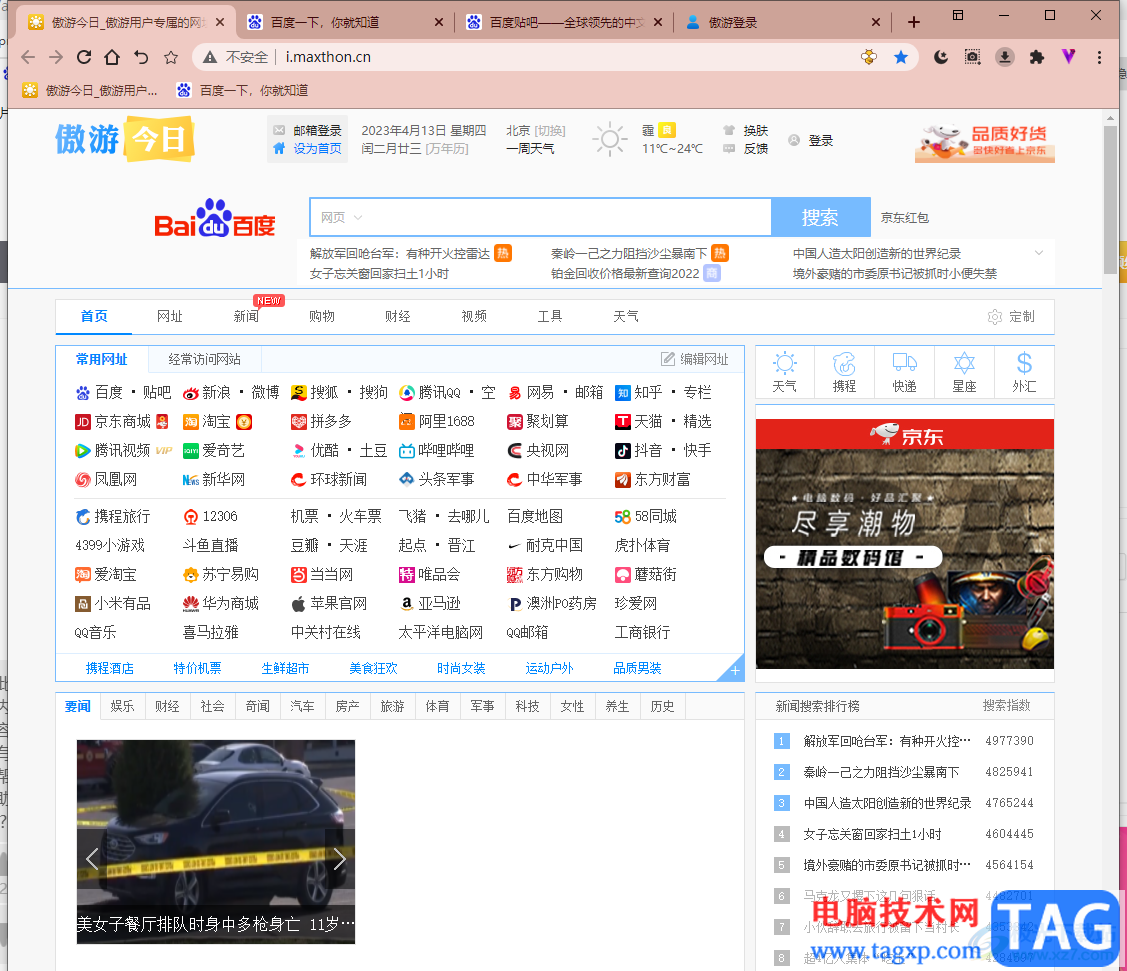Viewport: 1127px width, 971px height.
Task: Click the outline star favorites icon in toolbar
Action: pyautogui.click(x=171, y=57)
